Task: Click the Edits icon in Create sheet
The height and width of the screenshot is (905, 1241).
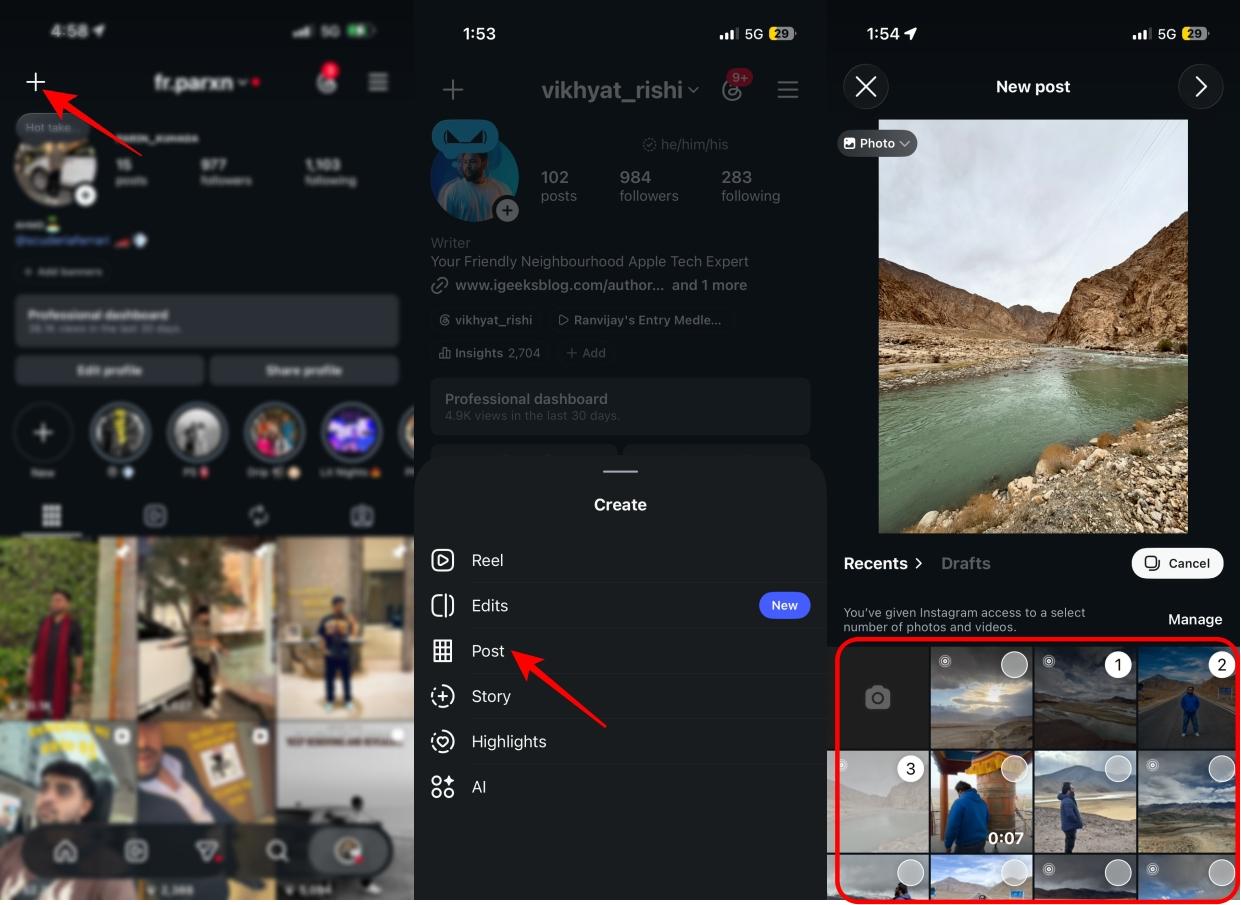Action: click(442, 605)
